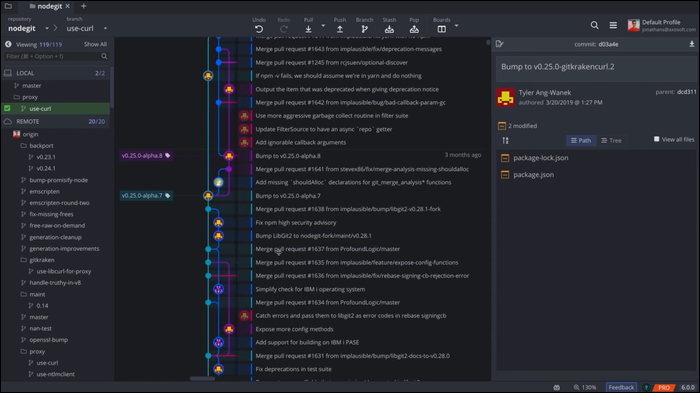
Task: Close the nodegit tab
Action: click(x=67, y=6)
